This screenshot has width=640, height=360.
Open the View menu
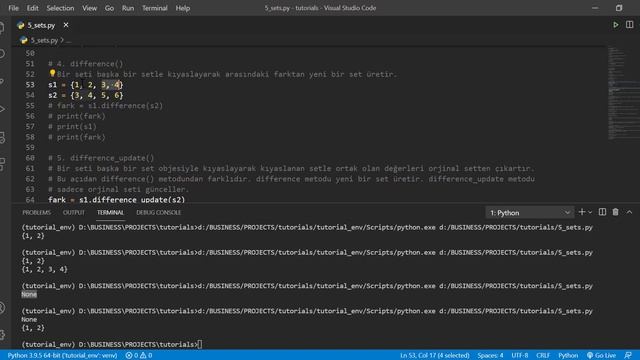89,8
